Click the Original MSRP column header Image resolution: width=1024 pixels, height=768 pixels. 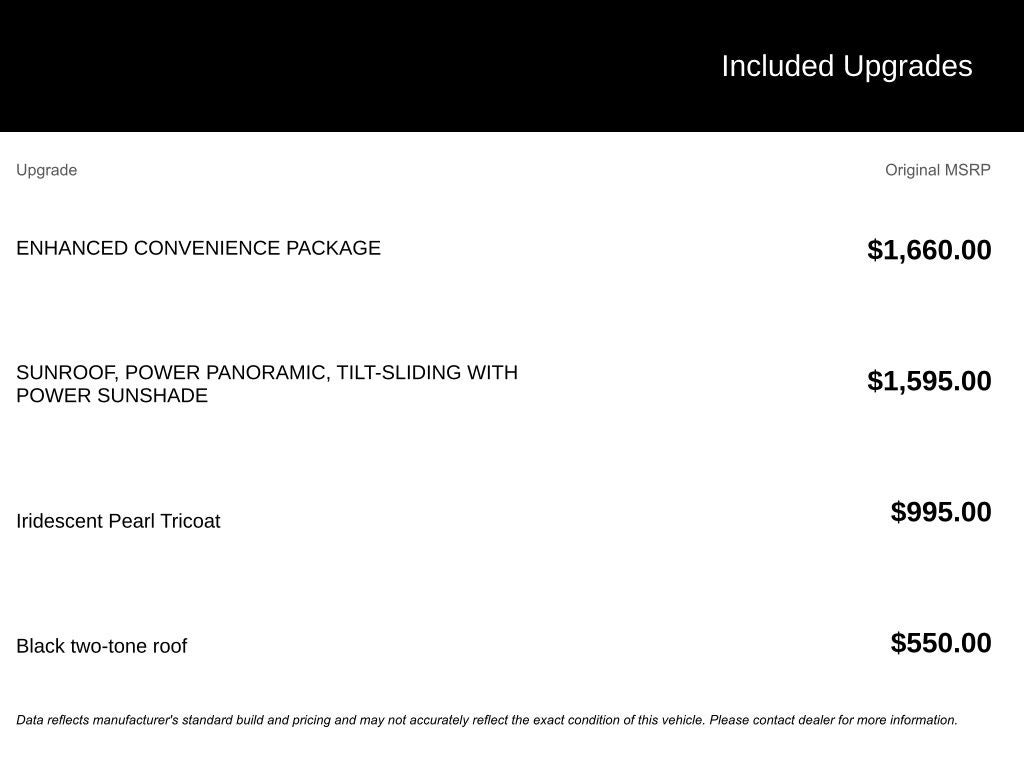(x=937, y=170)
